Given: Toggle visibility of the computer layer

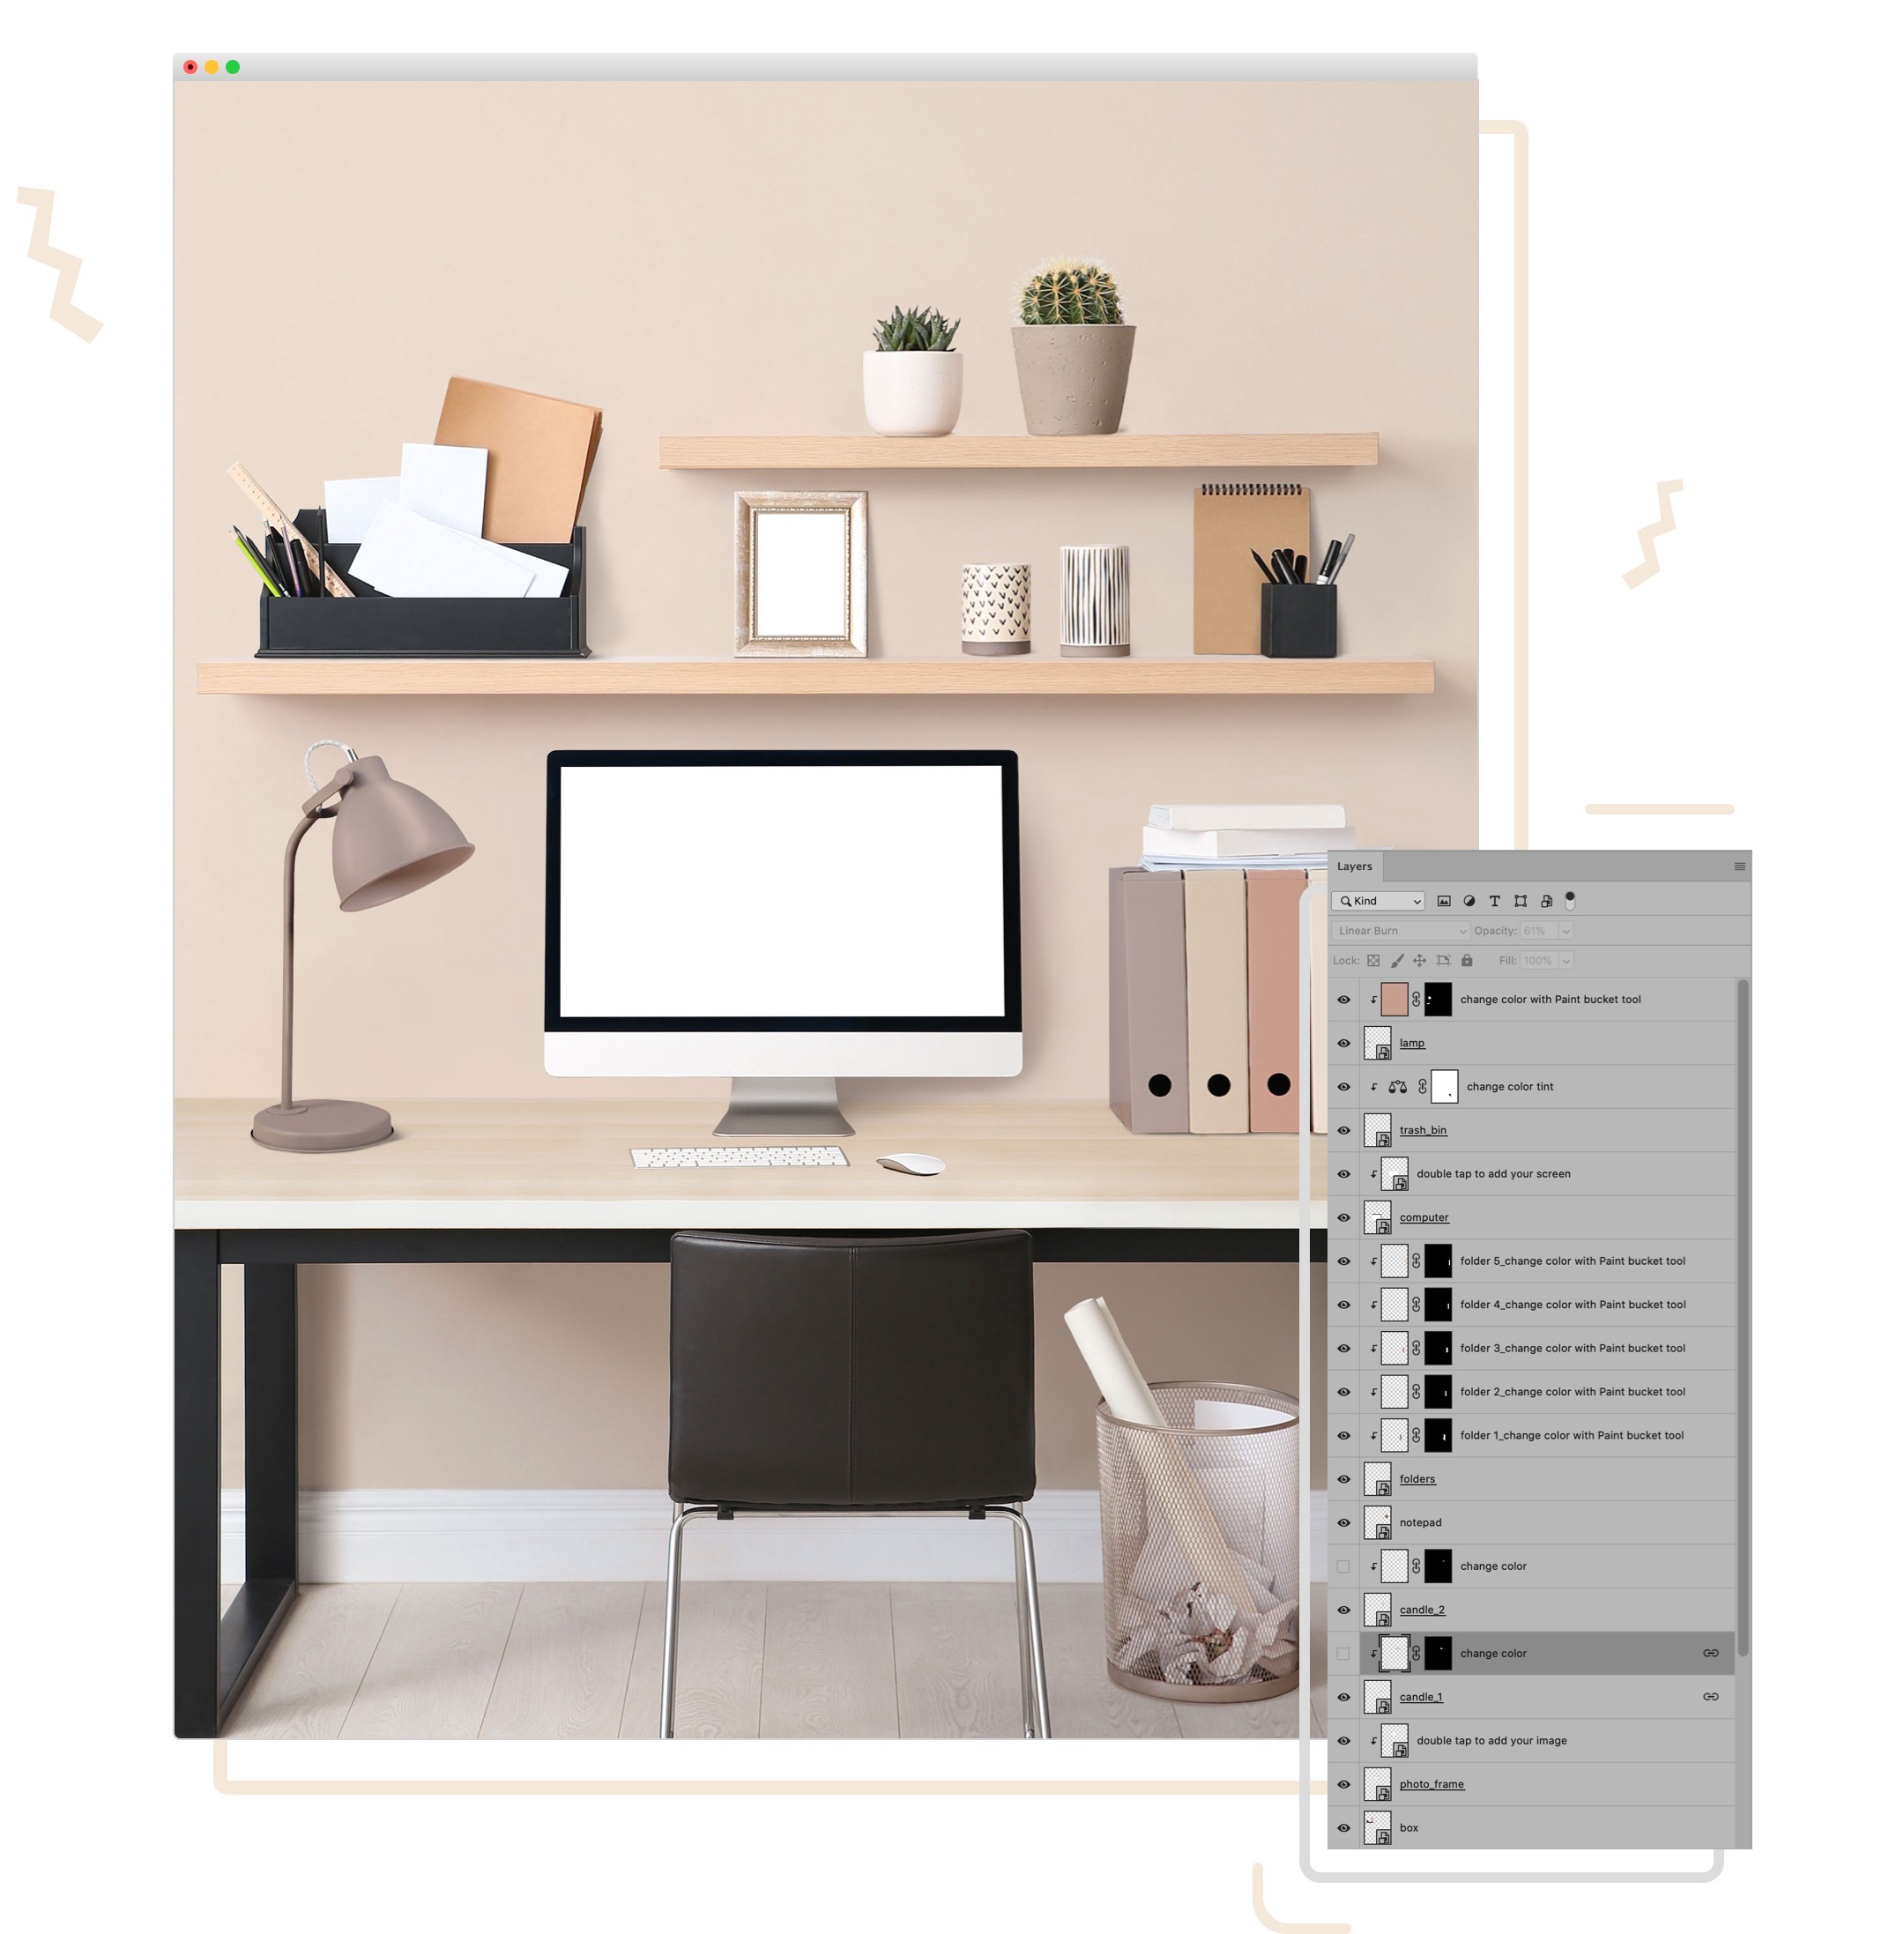Looking at the screenshot, I should point(1344,1214).
